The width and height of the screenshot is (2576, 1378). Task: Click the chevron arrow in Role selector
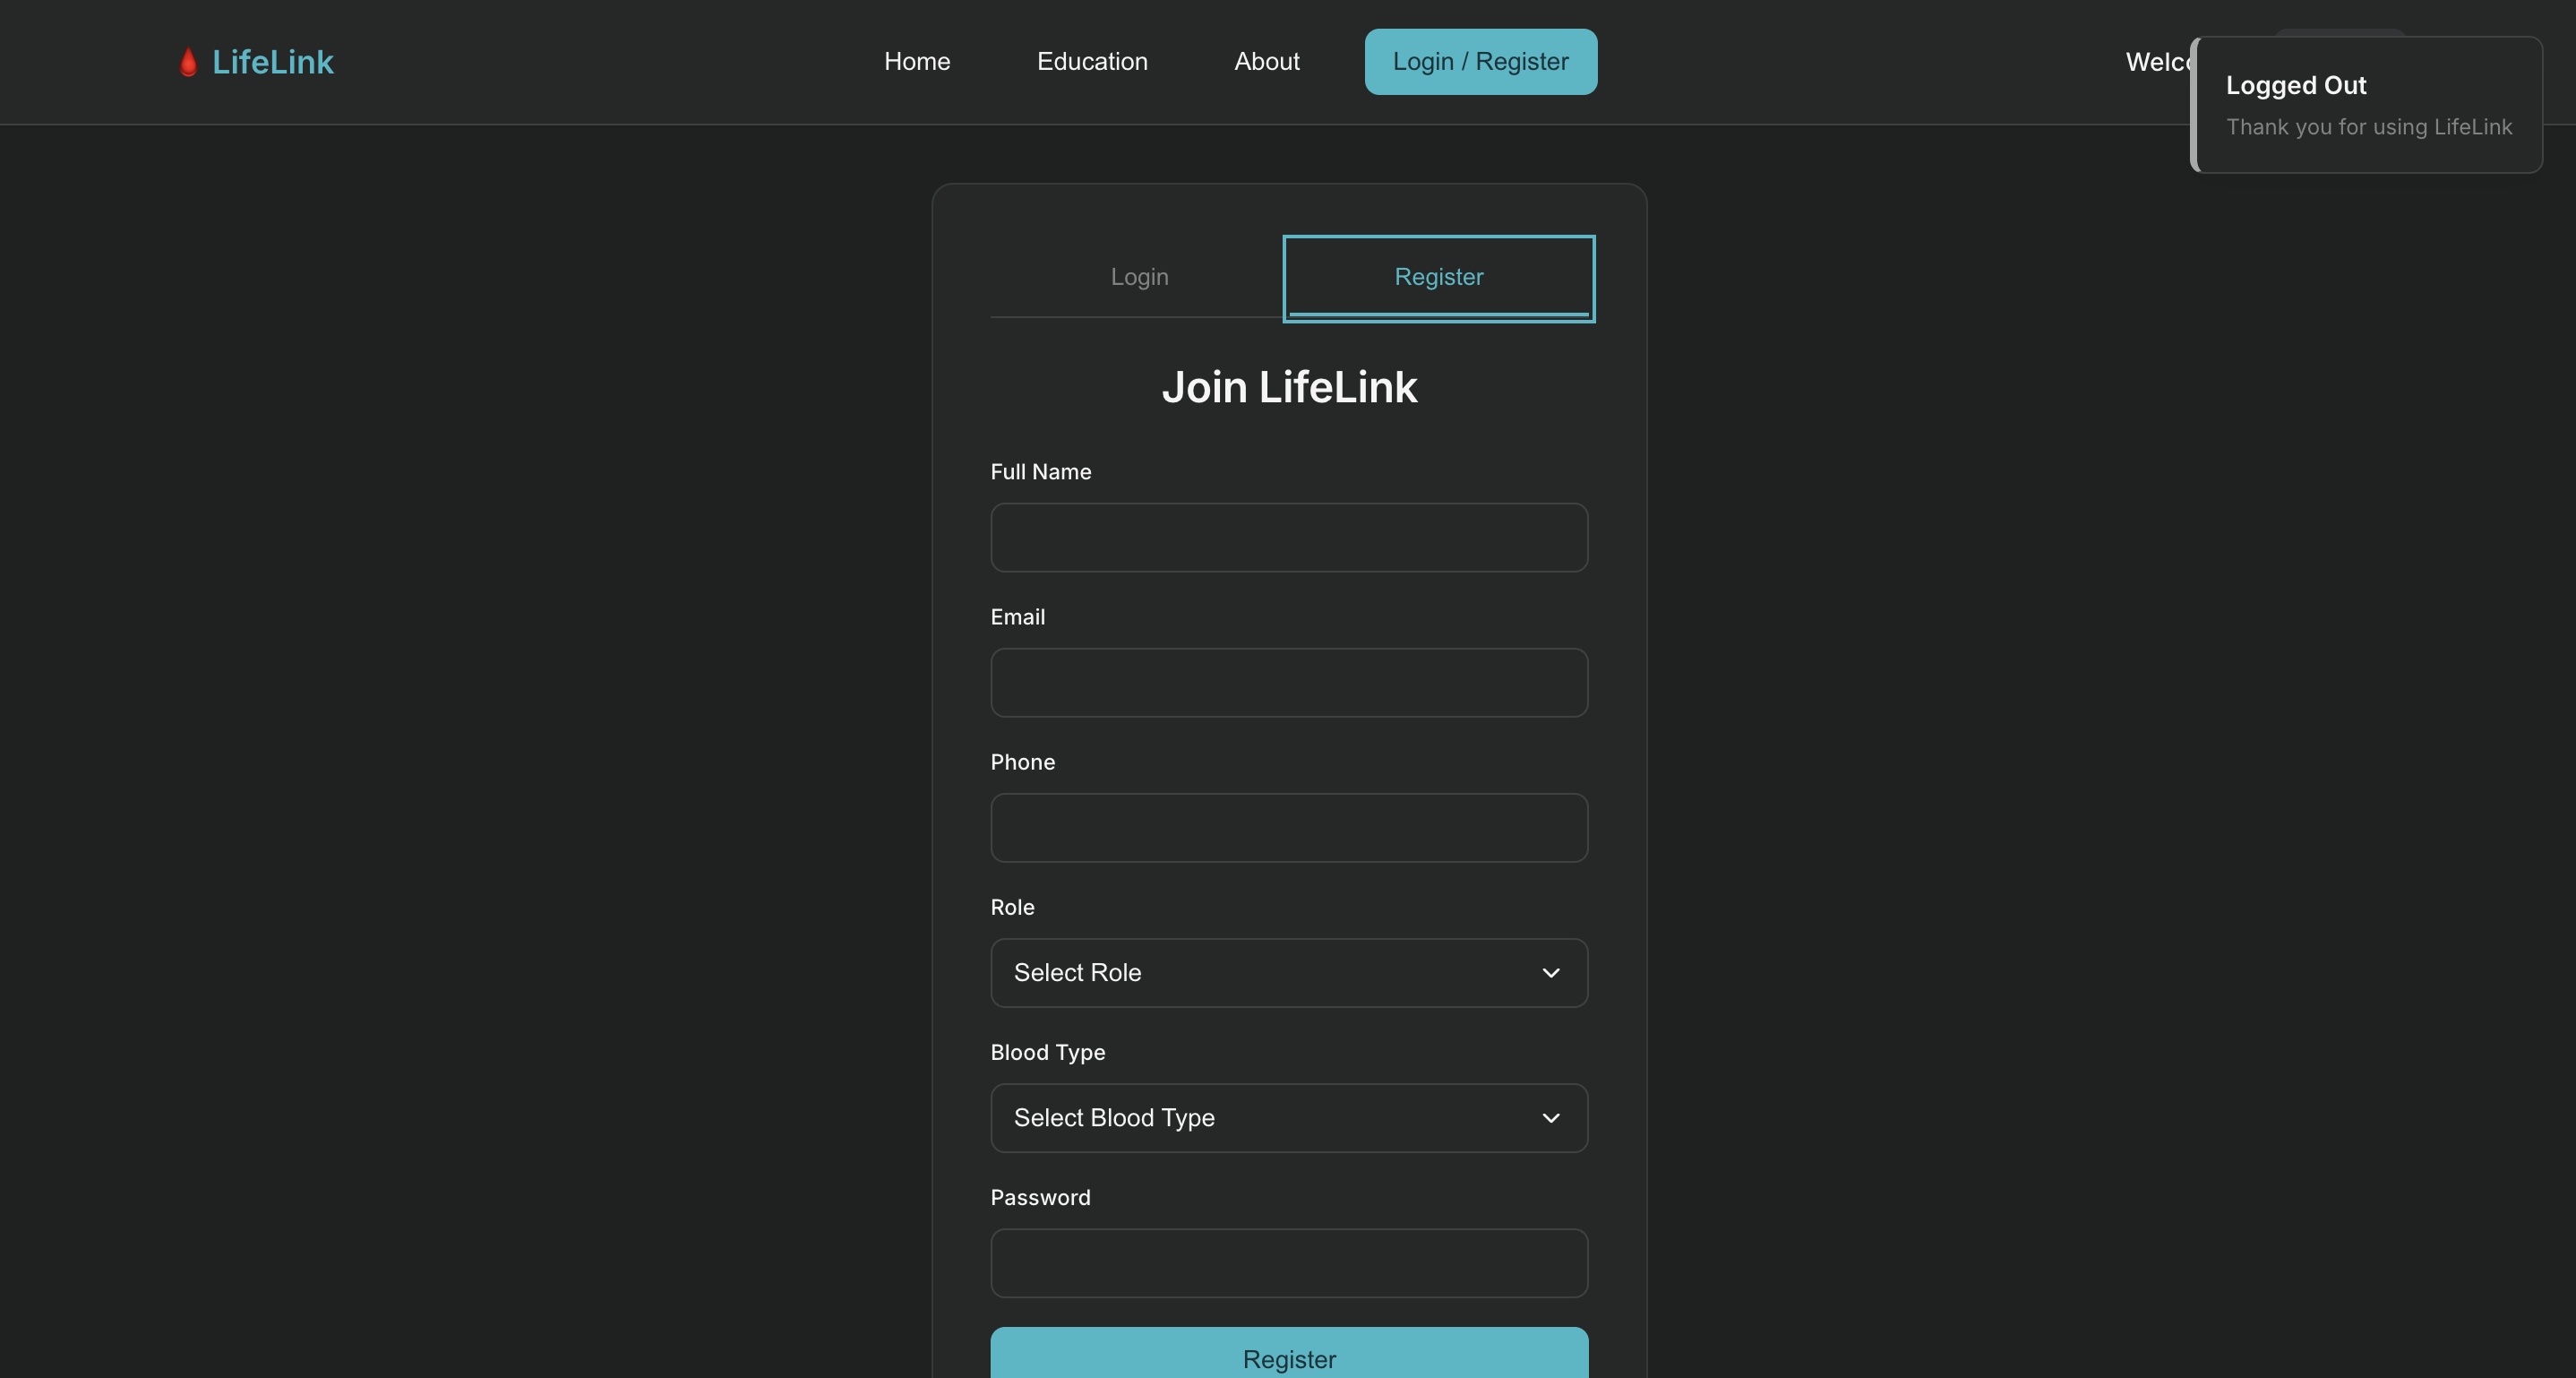(1550, 973)
